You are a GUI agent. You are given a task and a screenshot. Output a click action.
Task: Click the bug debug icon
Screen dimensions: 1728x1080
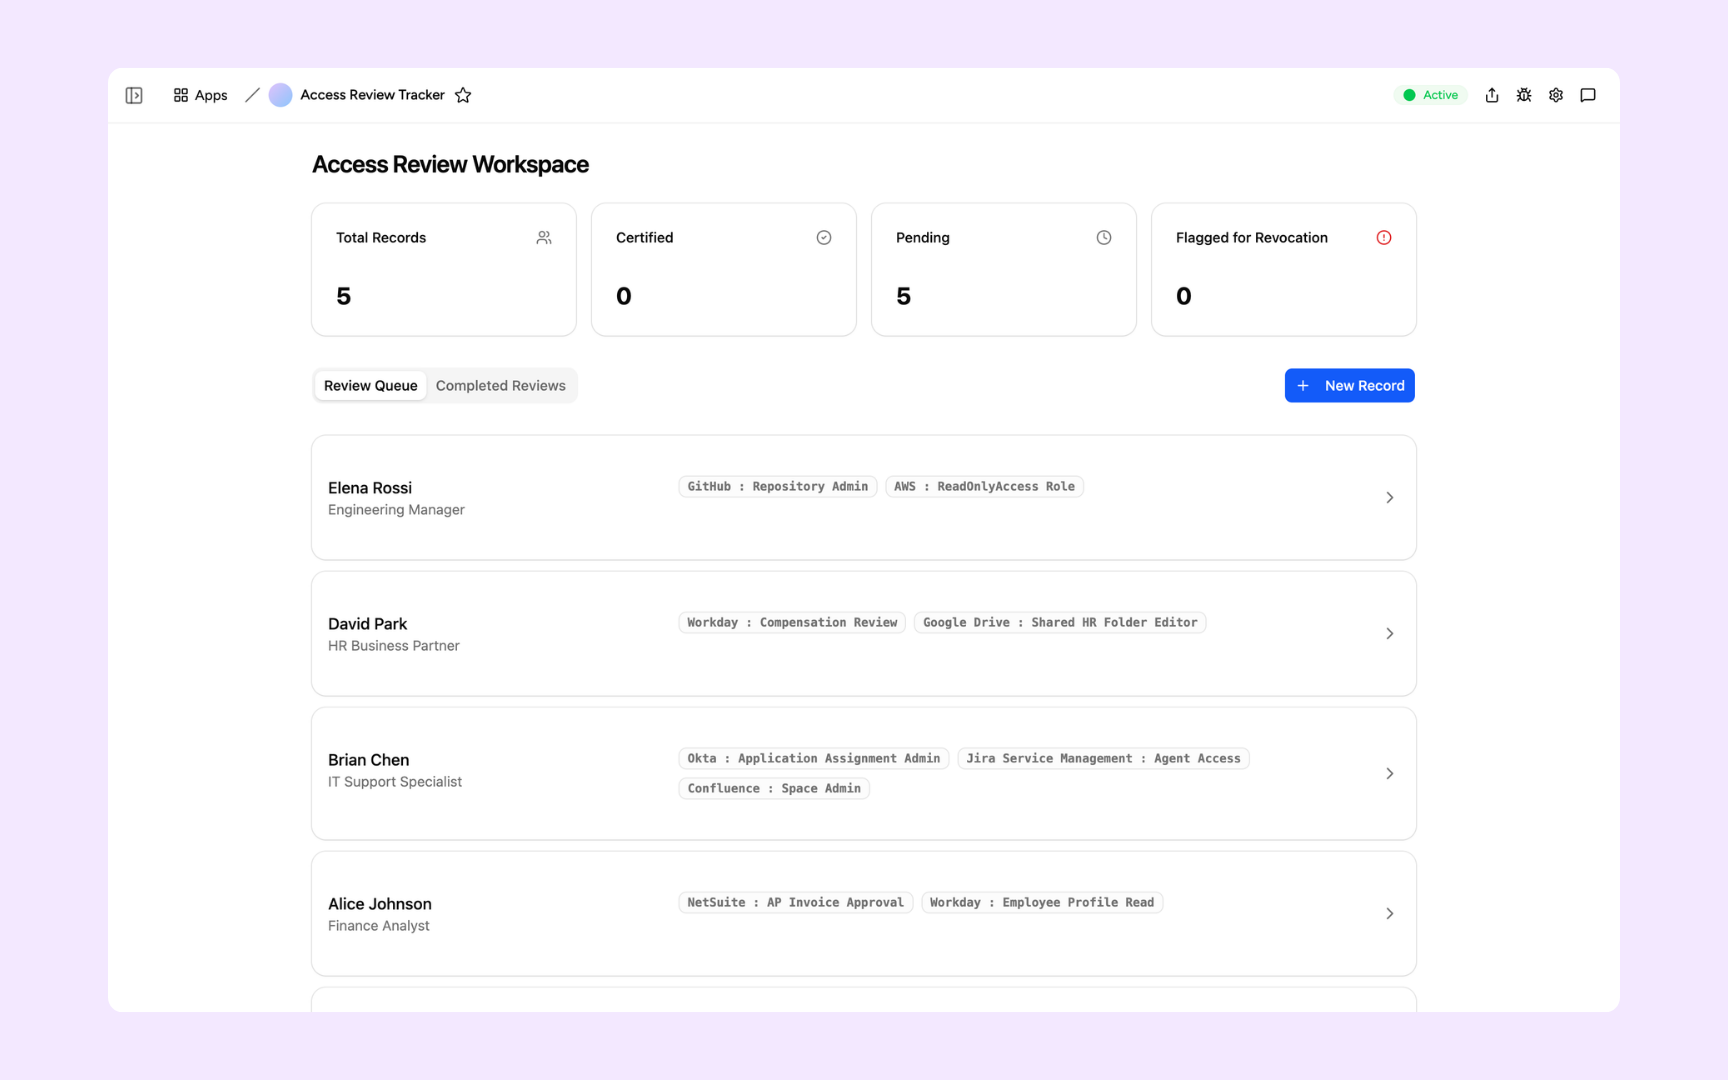pos(1524,95)
